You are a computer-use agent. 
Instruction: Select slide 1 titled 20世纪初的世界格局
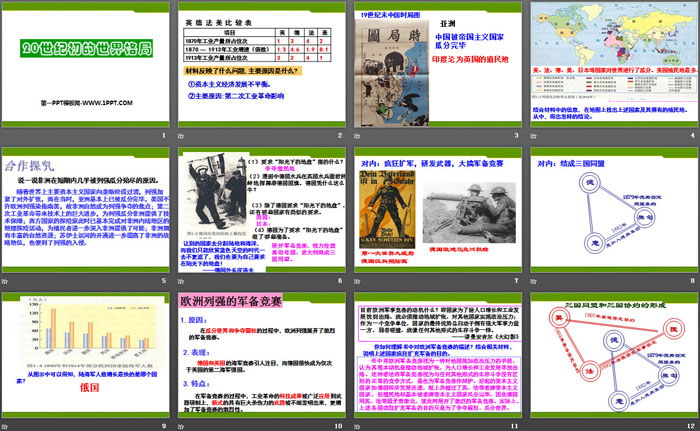tap(86, 65)
